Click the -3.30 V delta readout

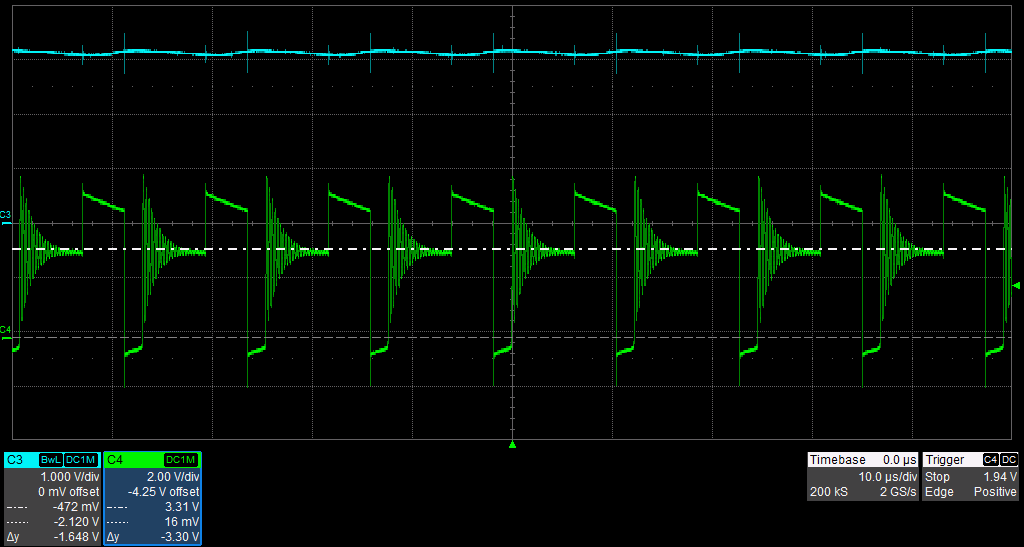(180, 537)
